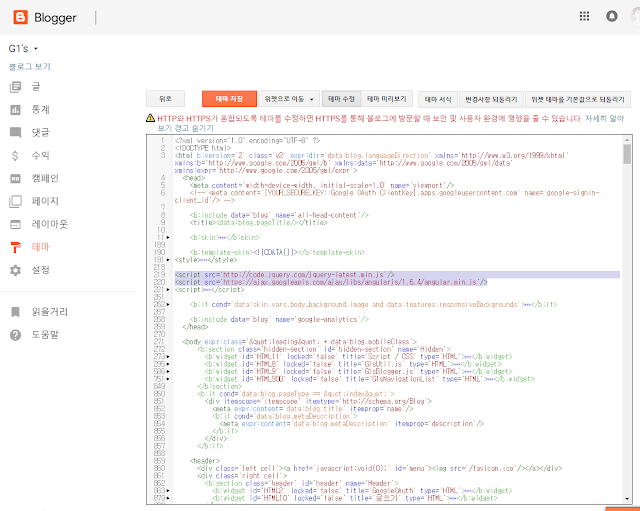Switch to the 테마 미리보기 tab
Screen dimensions: 640x511
pyautogui.click(x=387, y=99)
